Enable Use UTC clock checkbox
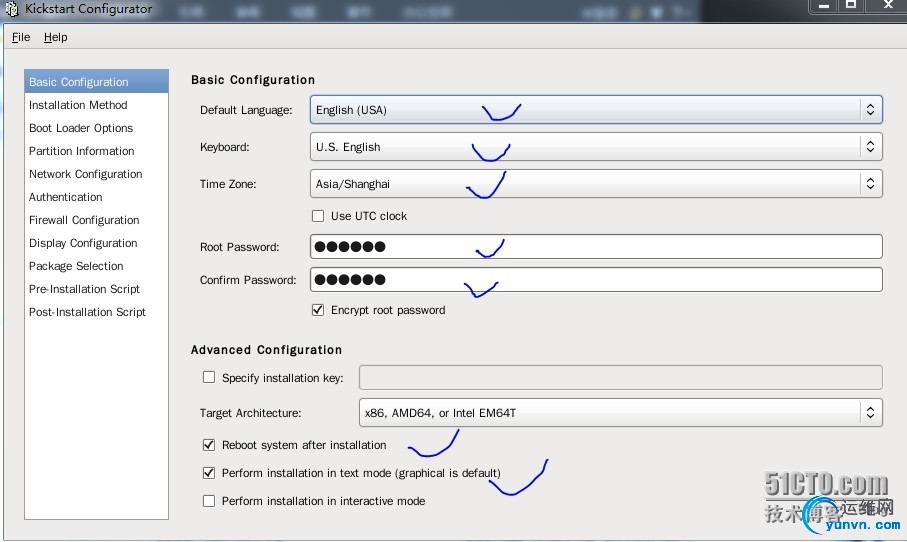907x542 pixels. [318, 216]
